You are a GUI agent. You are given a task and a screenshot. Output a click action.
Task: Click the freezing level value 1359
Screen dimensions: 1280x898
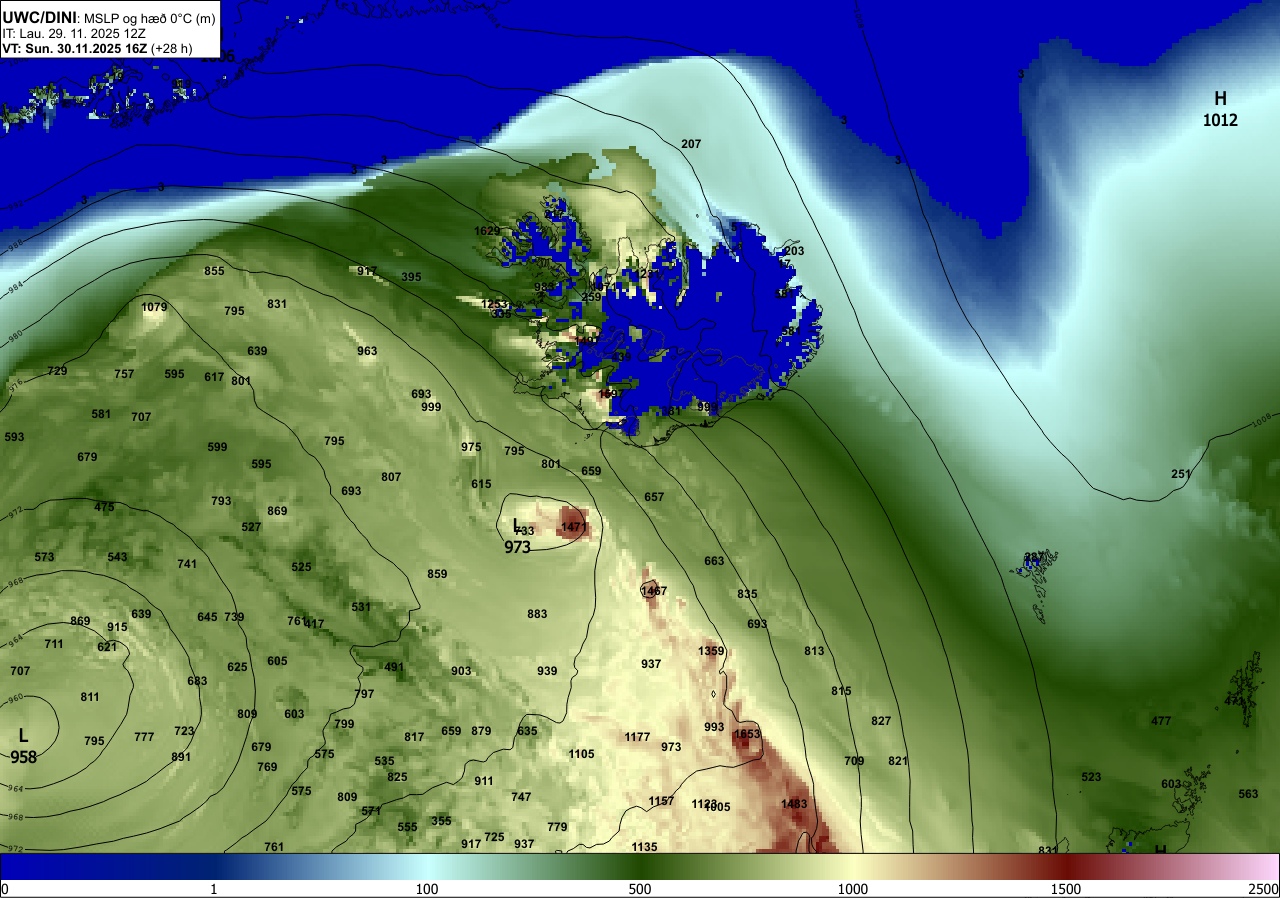point(711,651)
